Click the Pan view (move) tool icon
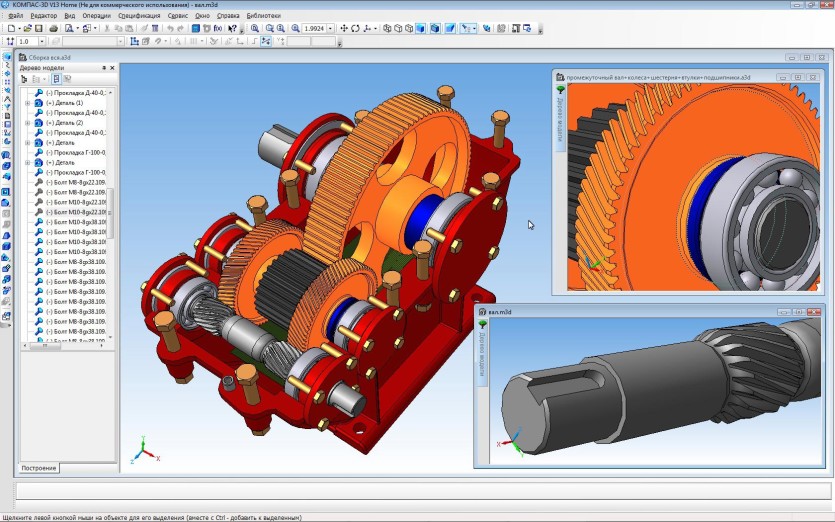The width and height of the screenshot is (835, 522). pos(344,28)
